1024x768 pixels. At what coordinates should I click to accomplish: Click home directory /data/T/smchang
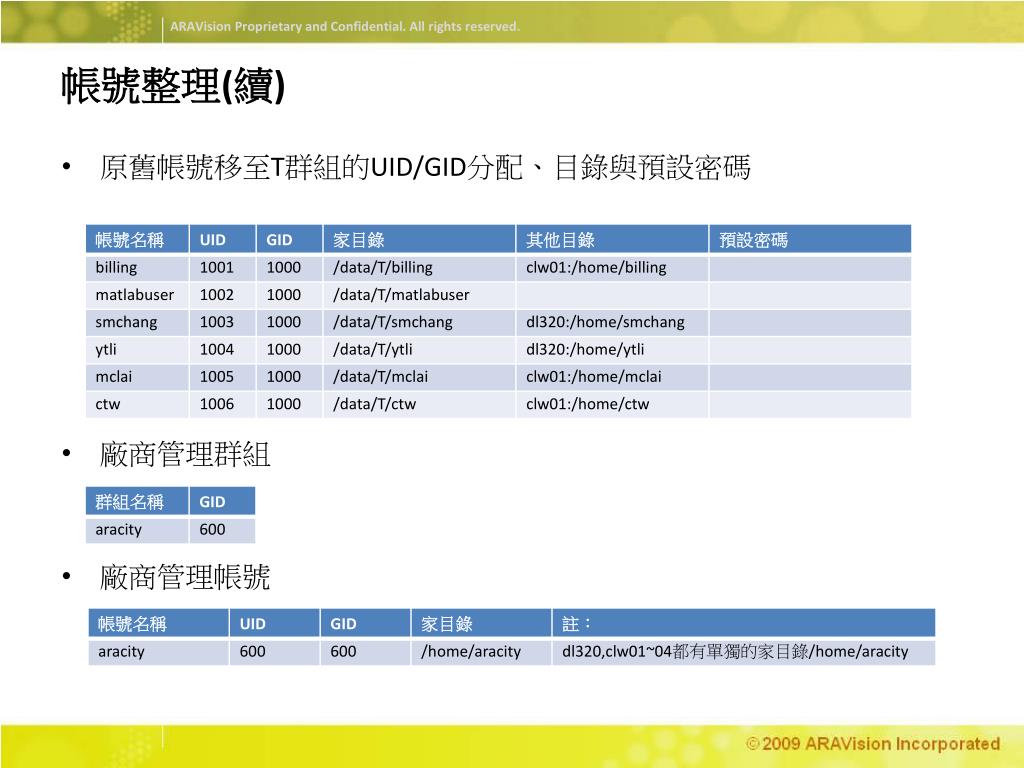tap(392, 322)
